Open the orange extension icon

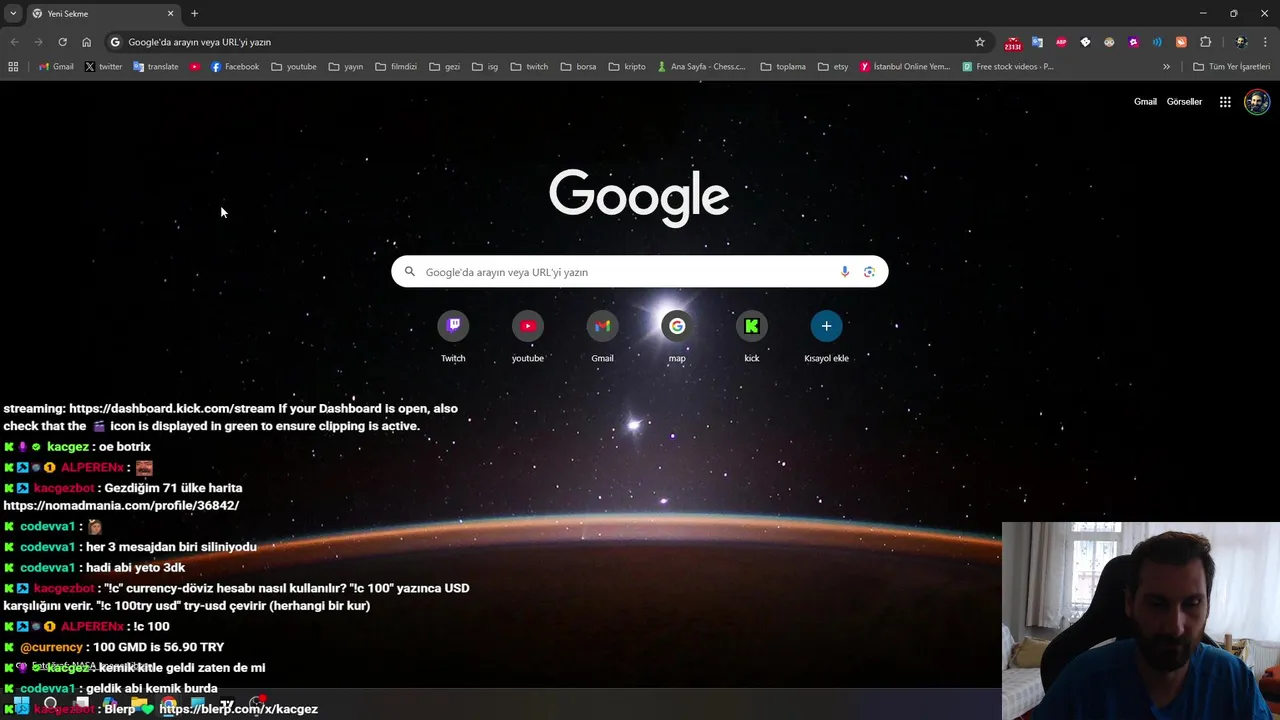tap(1181, 42)
